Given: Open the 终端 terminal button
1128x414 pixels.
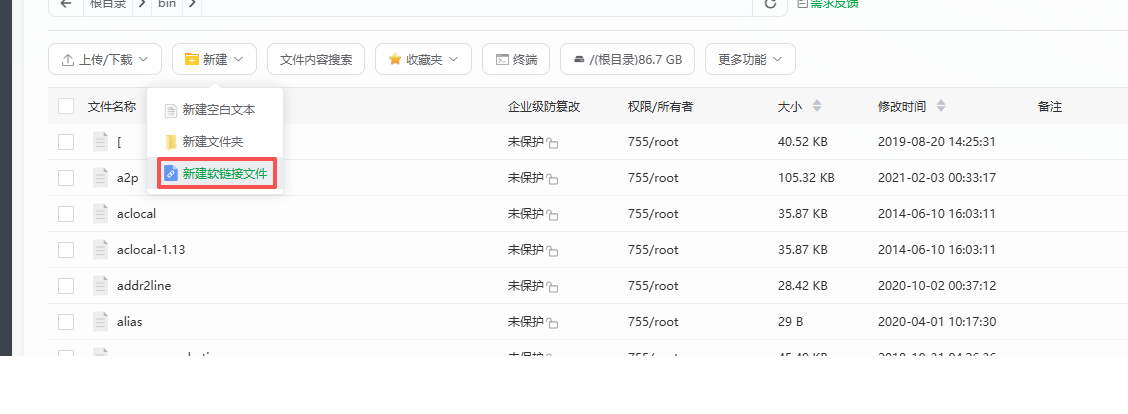Looking at the screenshot, I should (516, 60).
